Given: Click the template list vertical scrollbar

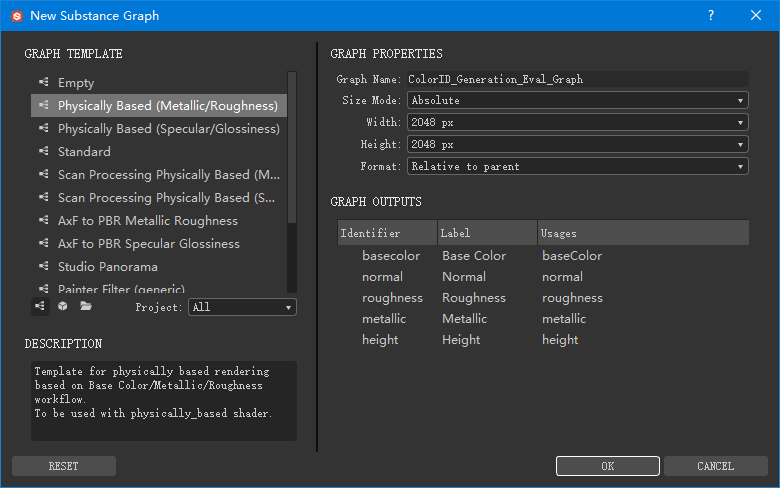Looking at the screenshot, I should (292, 150).
